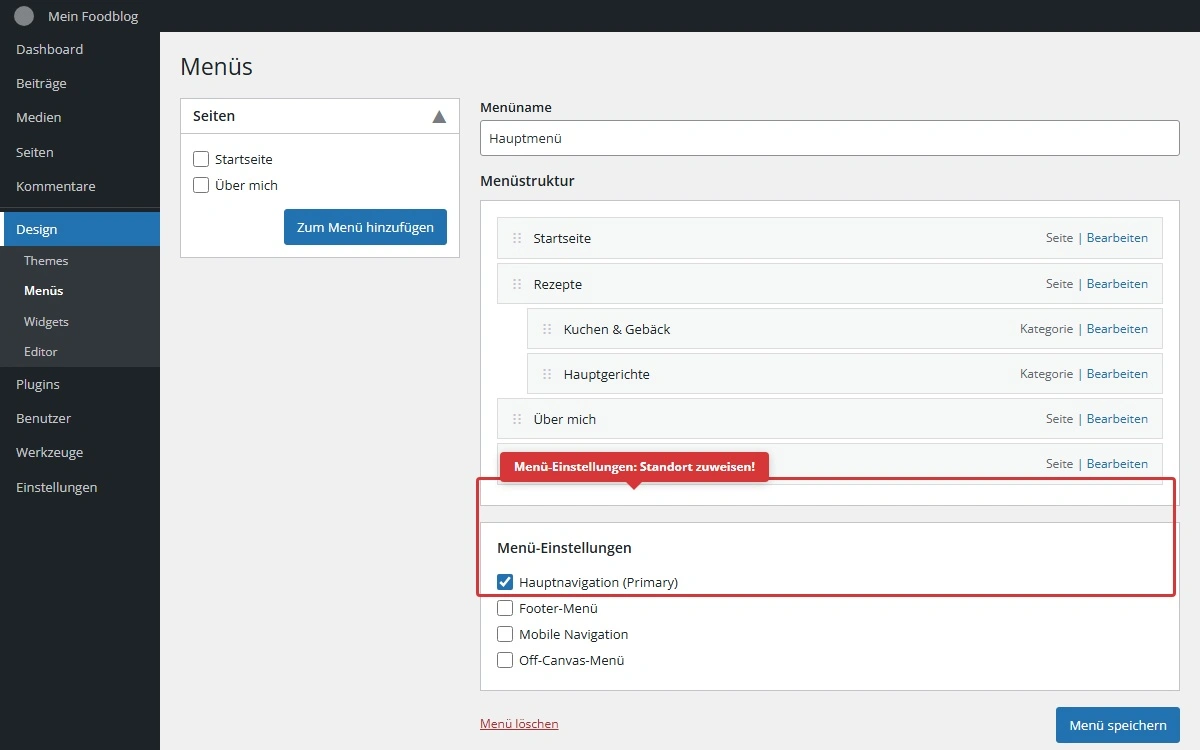This screenshot has height=750, width=1200.
Task: Click into the Menüname text field
Action: click(x=829, y=139)
